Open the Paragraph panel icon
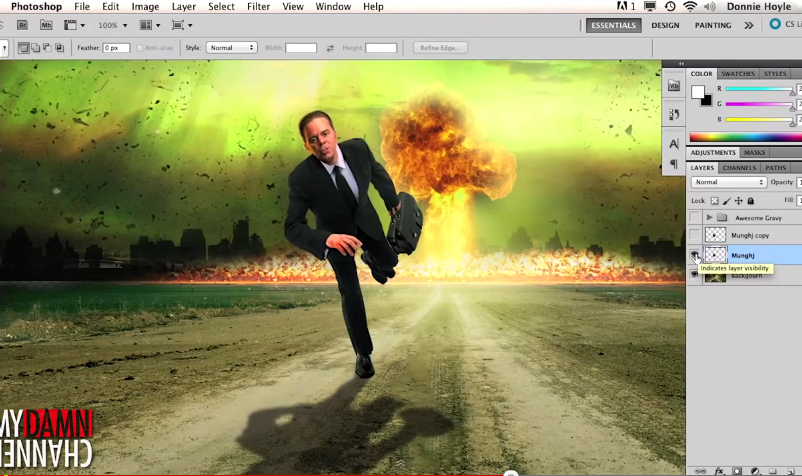 tap(674, 164)
